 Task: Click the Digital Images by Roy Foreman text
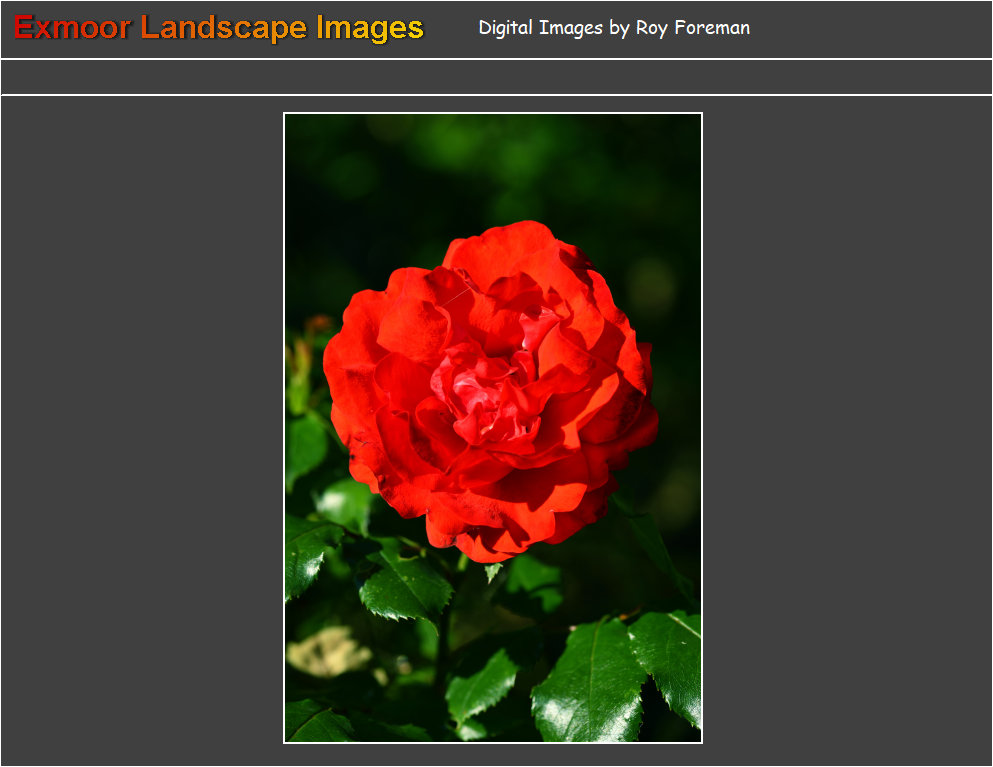click(613, 28)
